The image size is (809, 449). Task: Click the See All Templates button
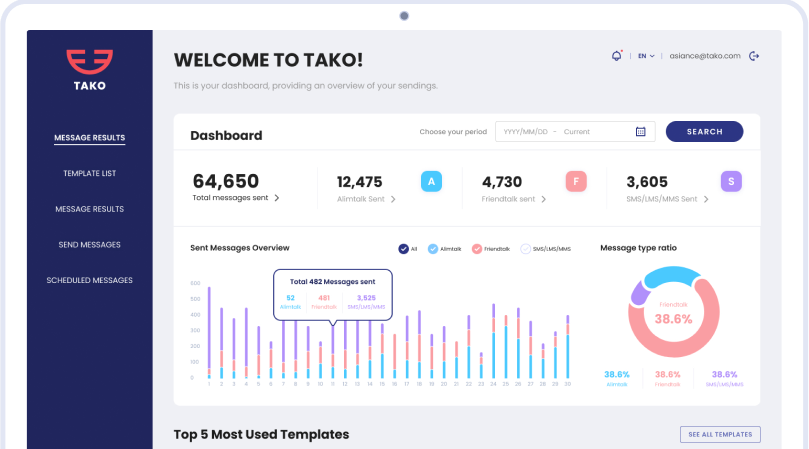pyautogui.click(x=720, y=434)
